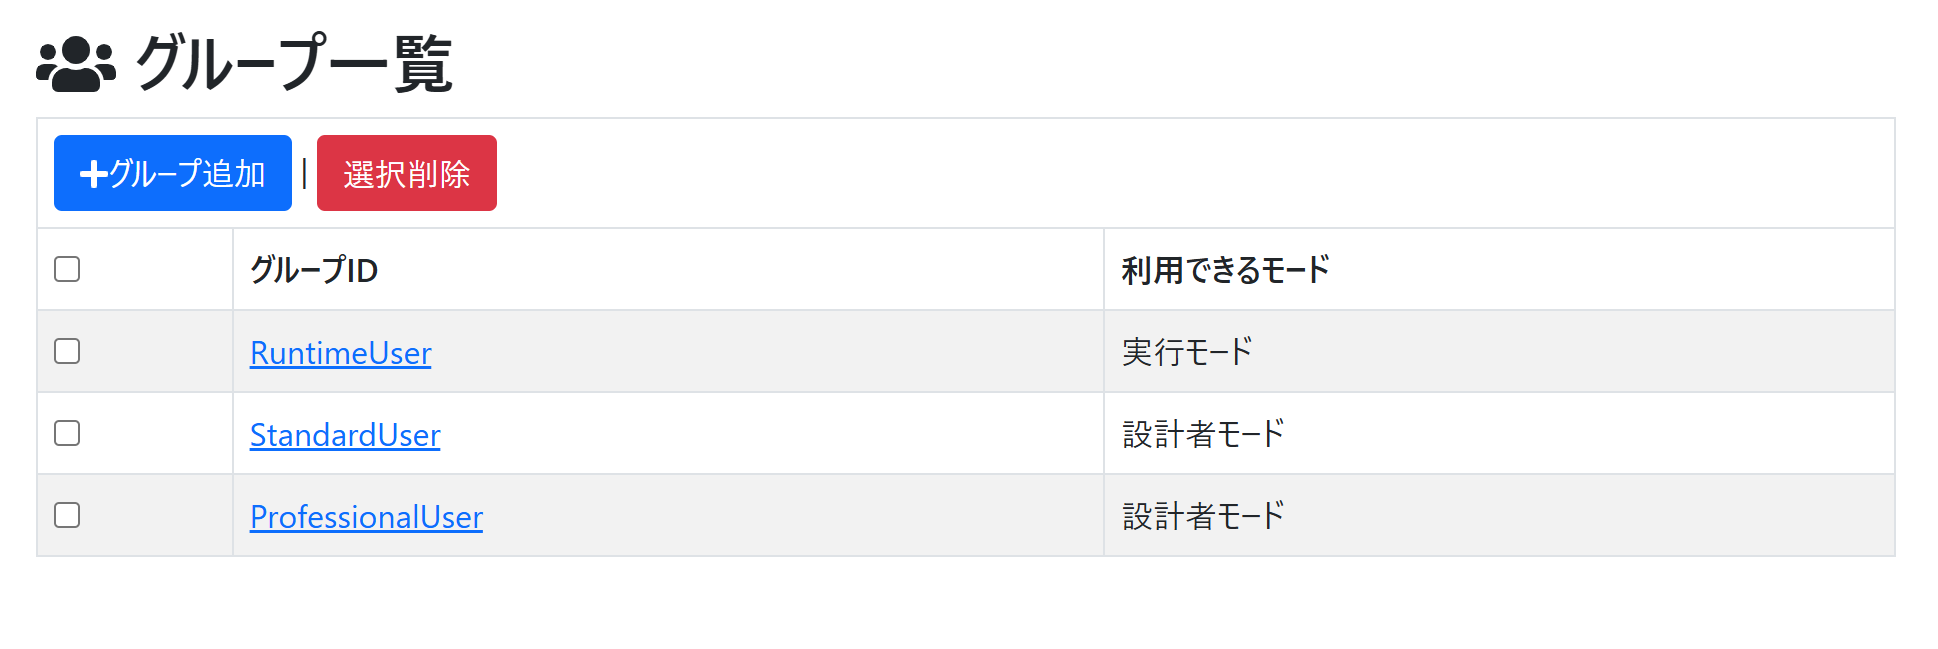Viewport: 1938px width, 649px height.
Task: Click the 設計者モード cell in the StandardUser row
Action: (x=1203, y=434)
